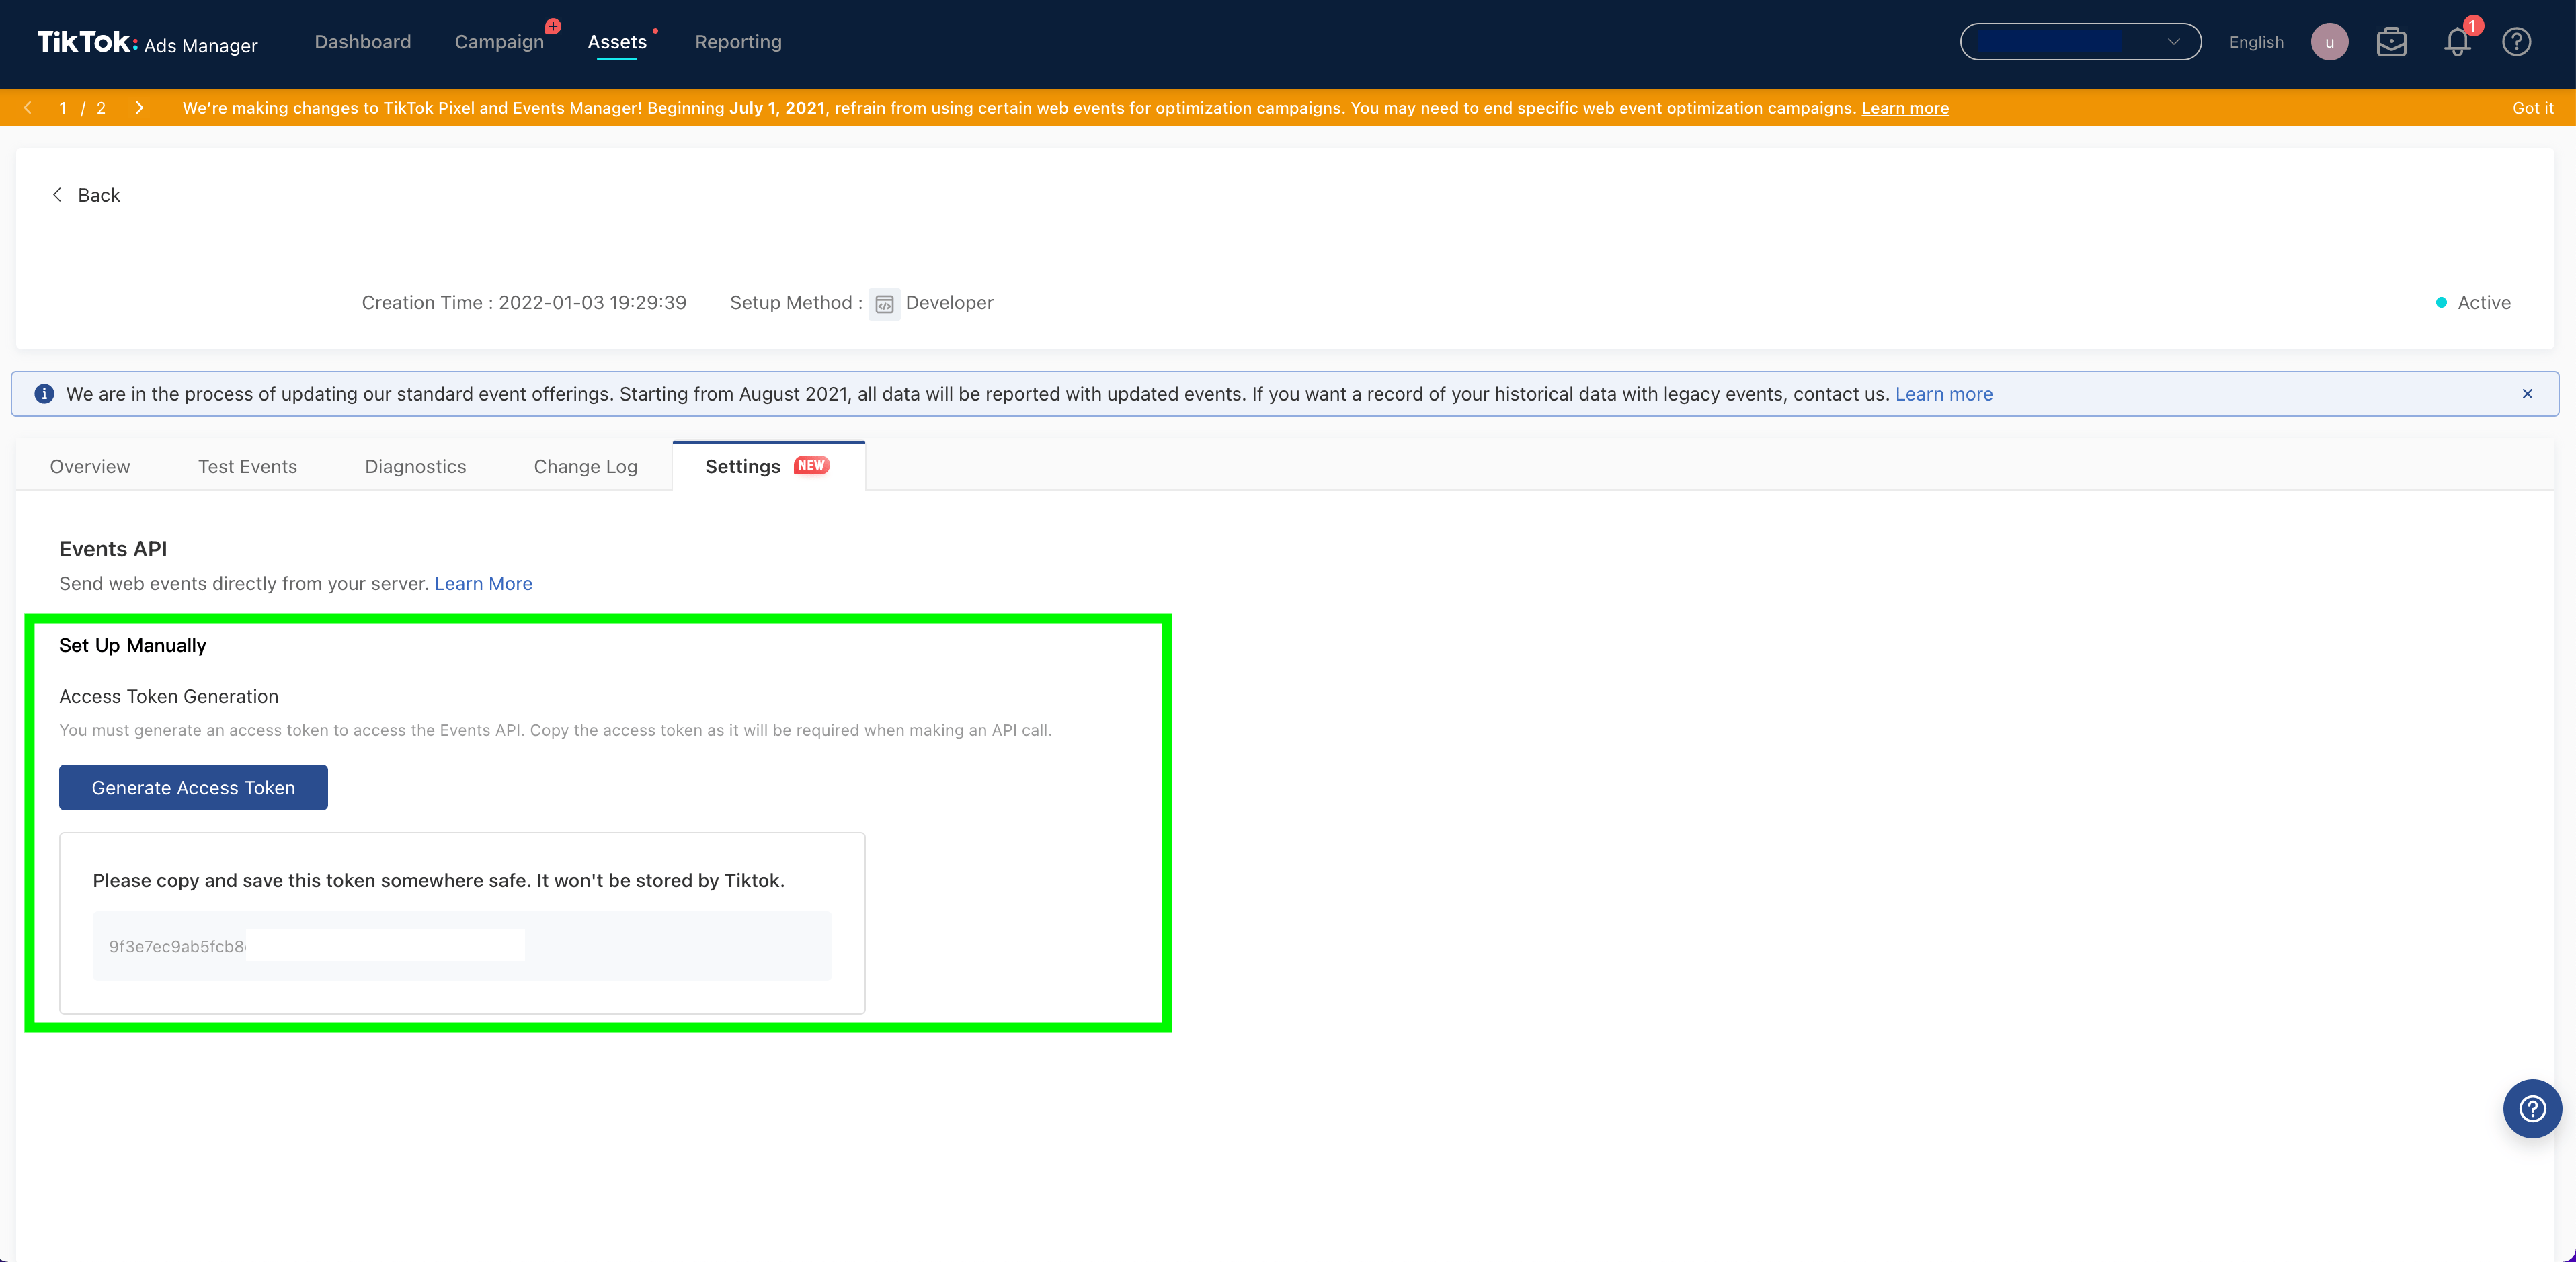Open Learn more link in orange banner
2576x1262 pixels.
(x=1905, y=108)
